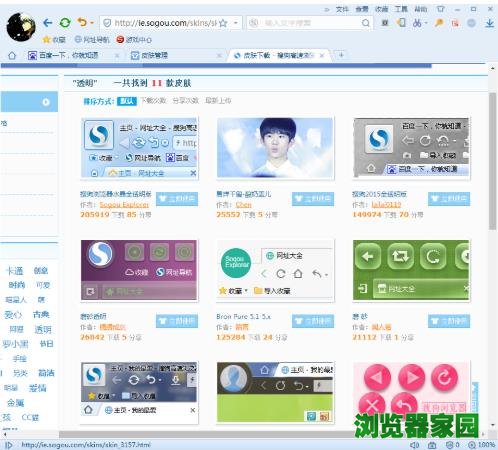
Task: Click the blue sidebar bar with round arrow
Action: point(29,102)
